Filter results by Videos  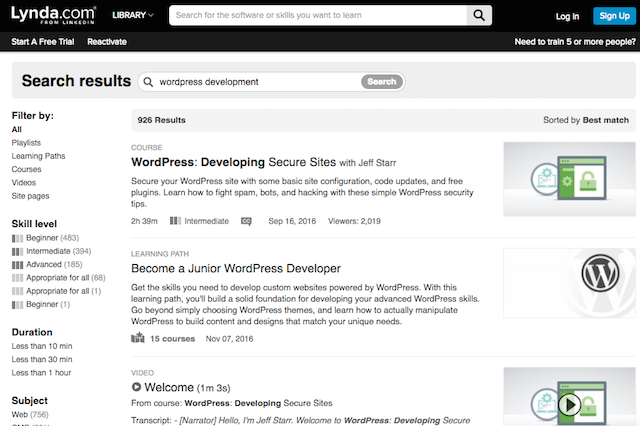[24, 183]
